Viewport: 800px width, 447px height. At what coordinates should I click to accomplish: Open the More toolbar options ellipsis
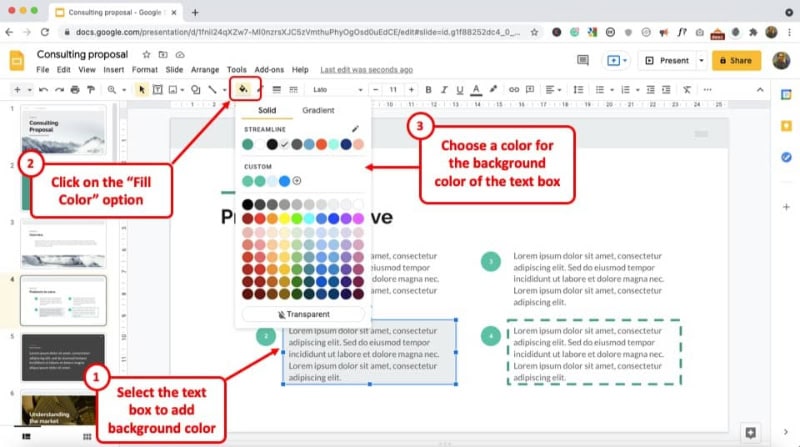click(x=707, y=90)
